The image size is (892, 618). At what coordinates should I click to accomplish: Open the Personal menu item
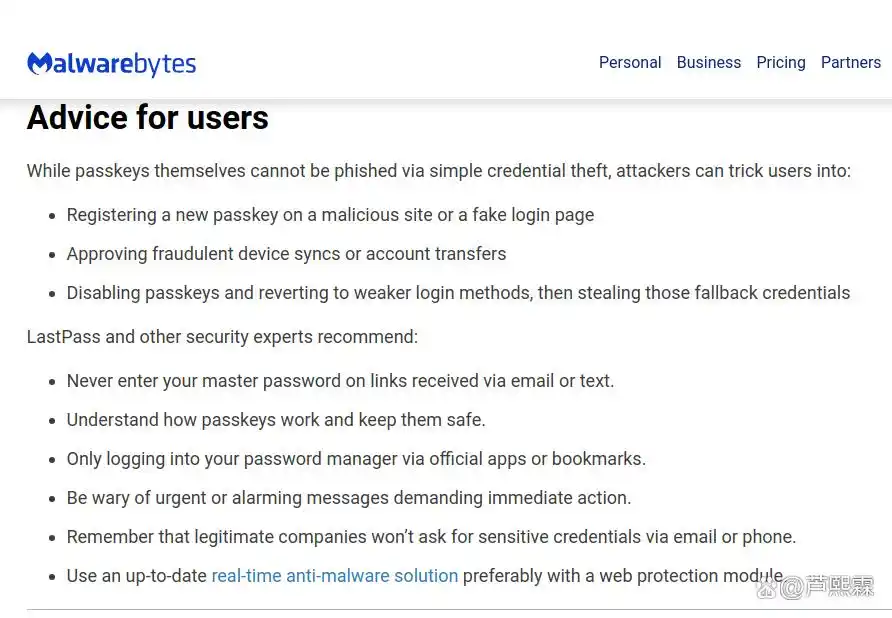point(630,62)
